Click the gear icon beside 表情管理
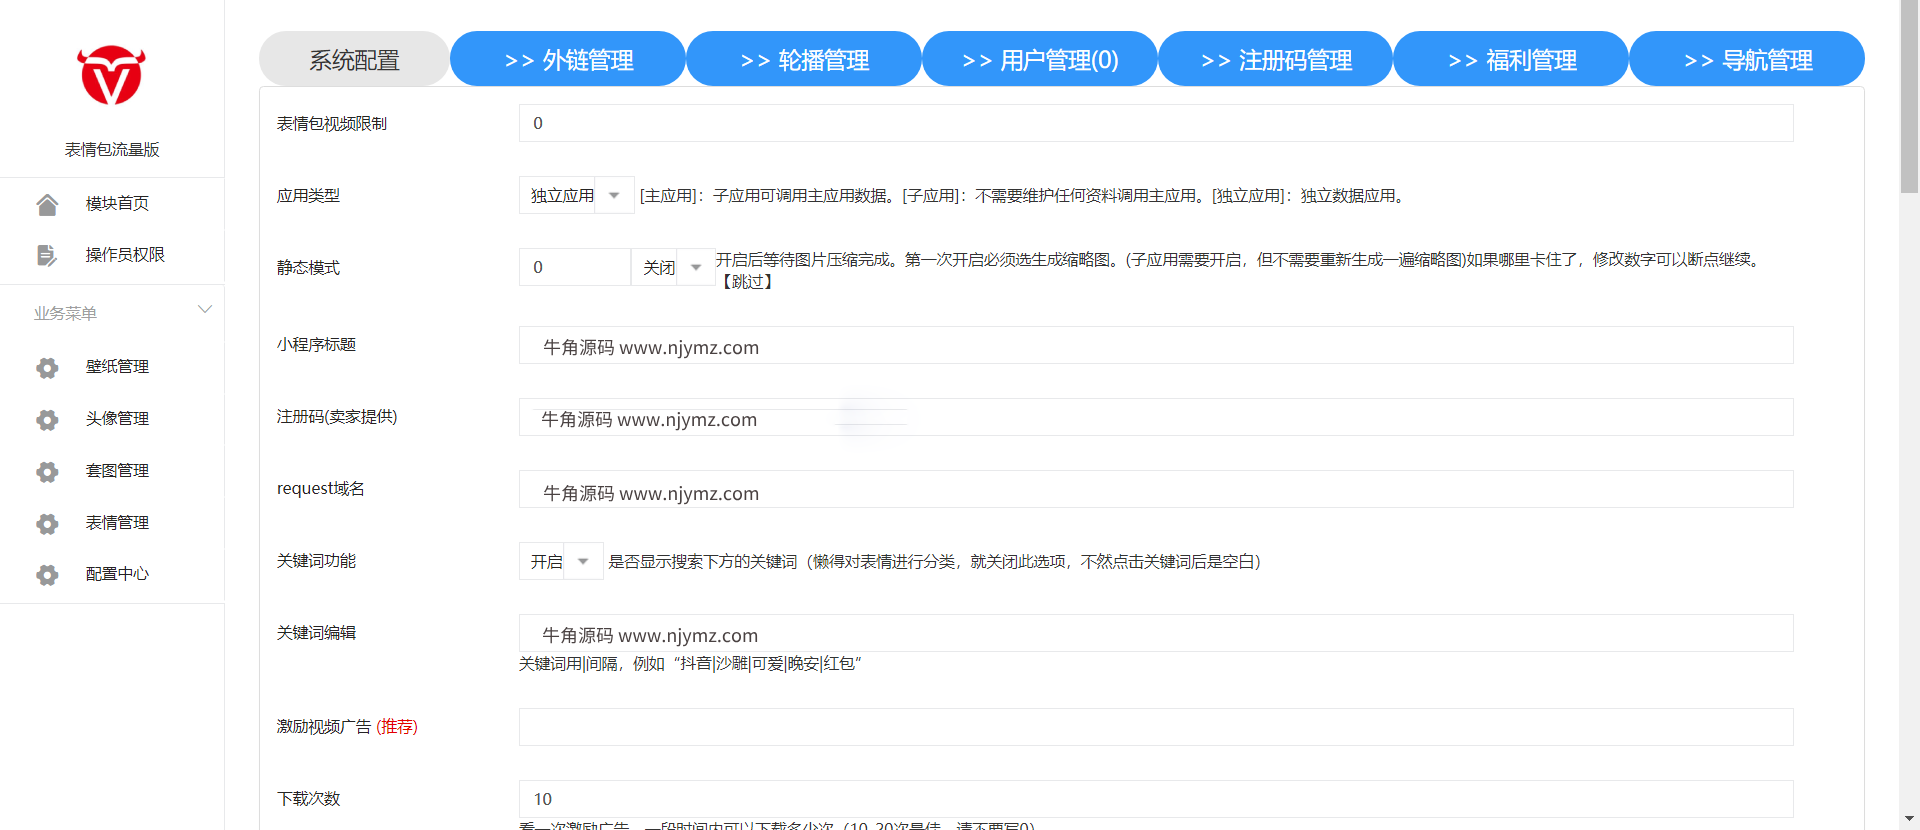This screenshot has width=1920, height=830. (47, 523)
